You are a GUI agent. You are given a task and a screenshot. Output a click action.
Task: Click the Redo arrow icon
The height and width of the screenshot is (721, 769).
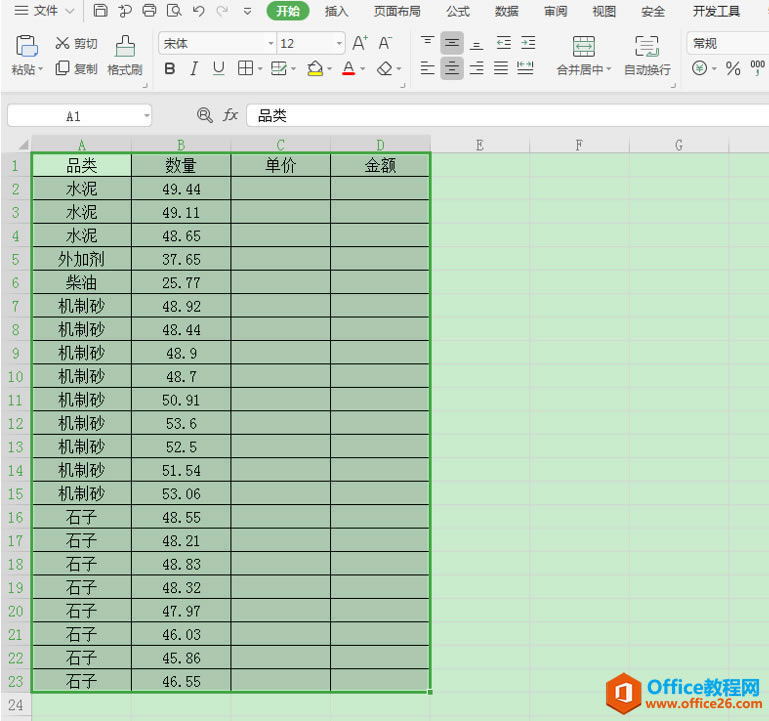tap(222, 10)
